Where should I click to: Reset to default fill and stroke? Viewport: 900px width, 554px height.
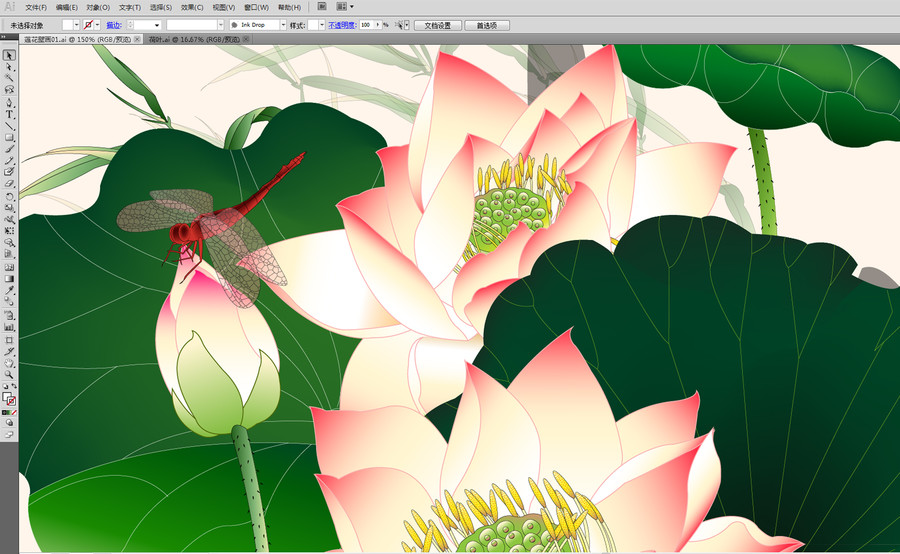[5, 386]
